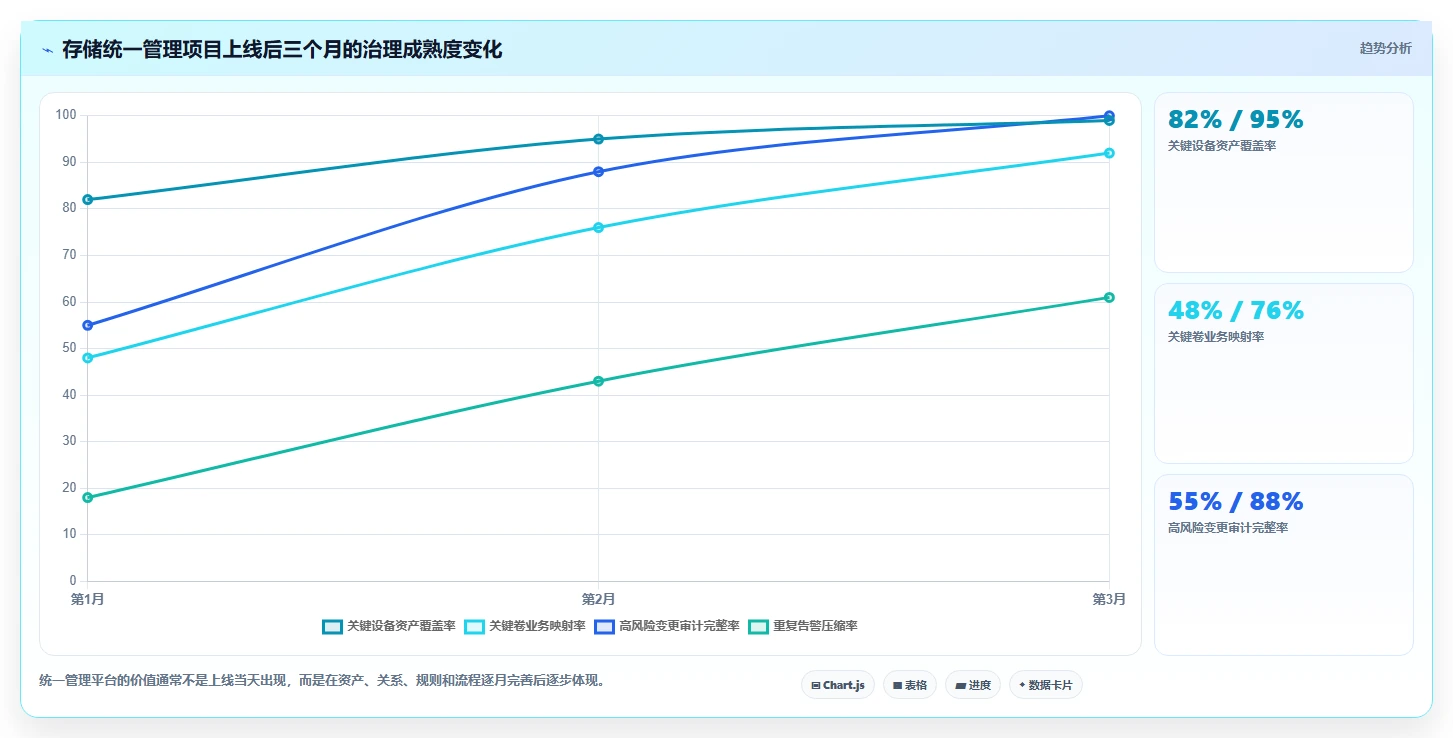The image size is (1453, 738).
Task: Click the 关键设备资产覆盖率 legend label
Action: tap(401, 626)
